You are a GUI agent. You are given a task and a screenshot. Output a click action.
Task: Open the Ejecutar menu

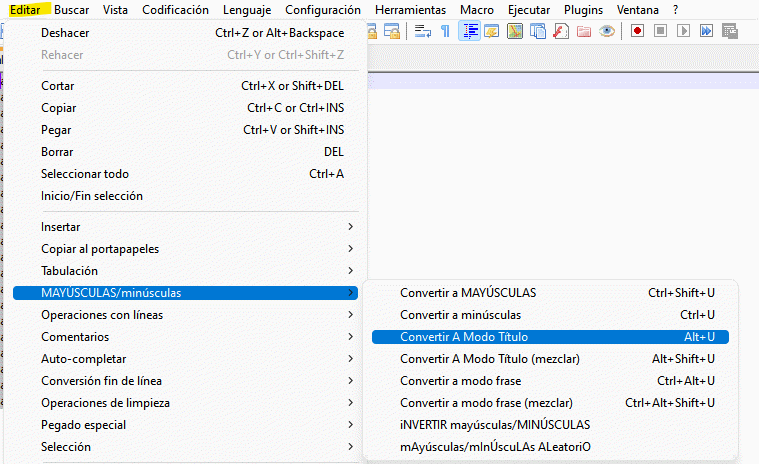529,10
